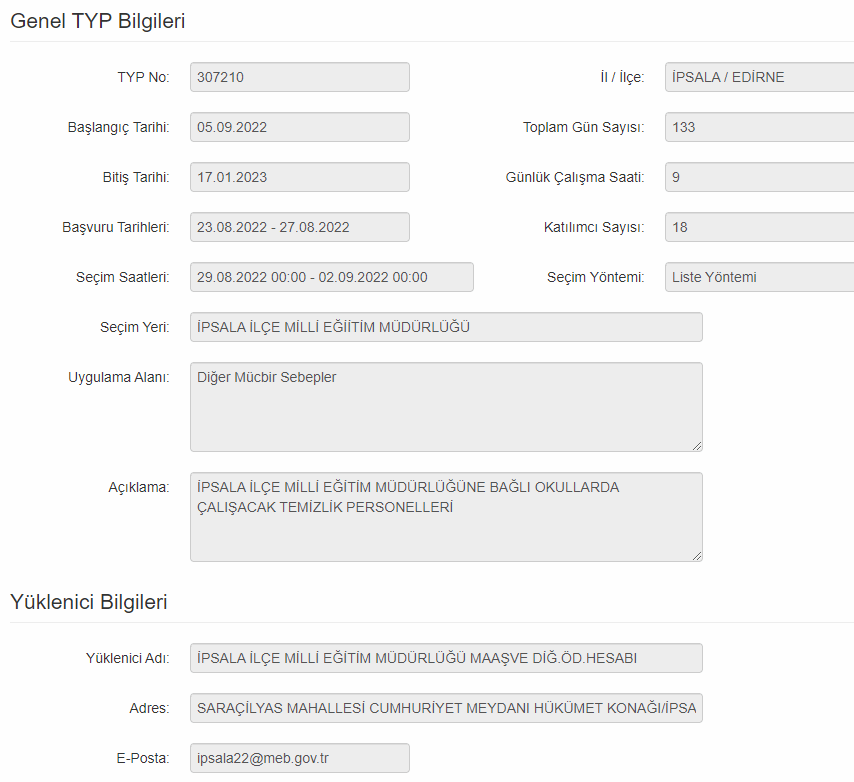Viewport: 854px width, 782px height.
Task: Focus the Başvuru Tarihleri date range field
Action: coord(299,227)
